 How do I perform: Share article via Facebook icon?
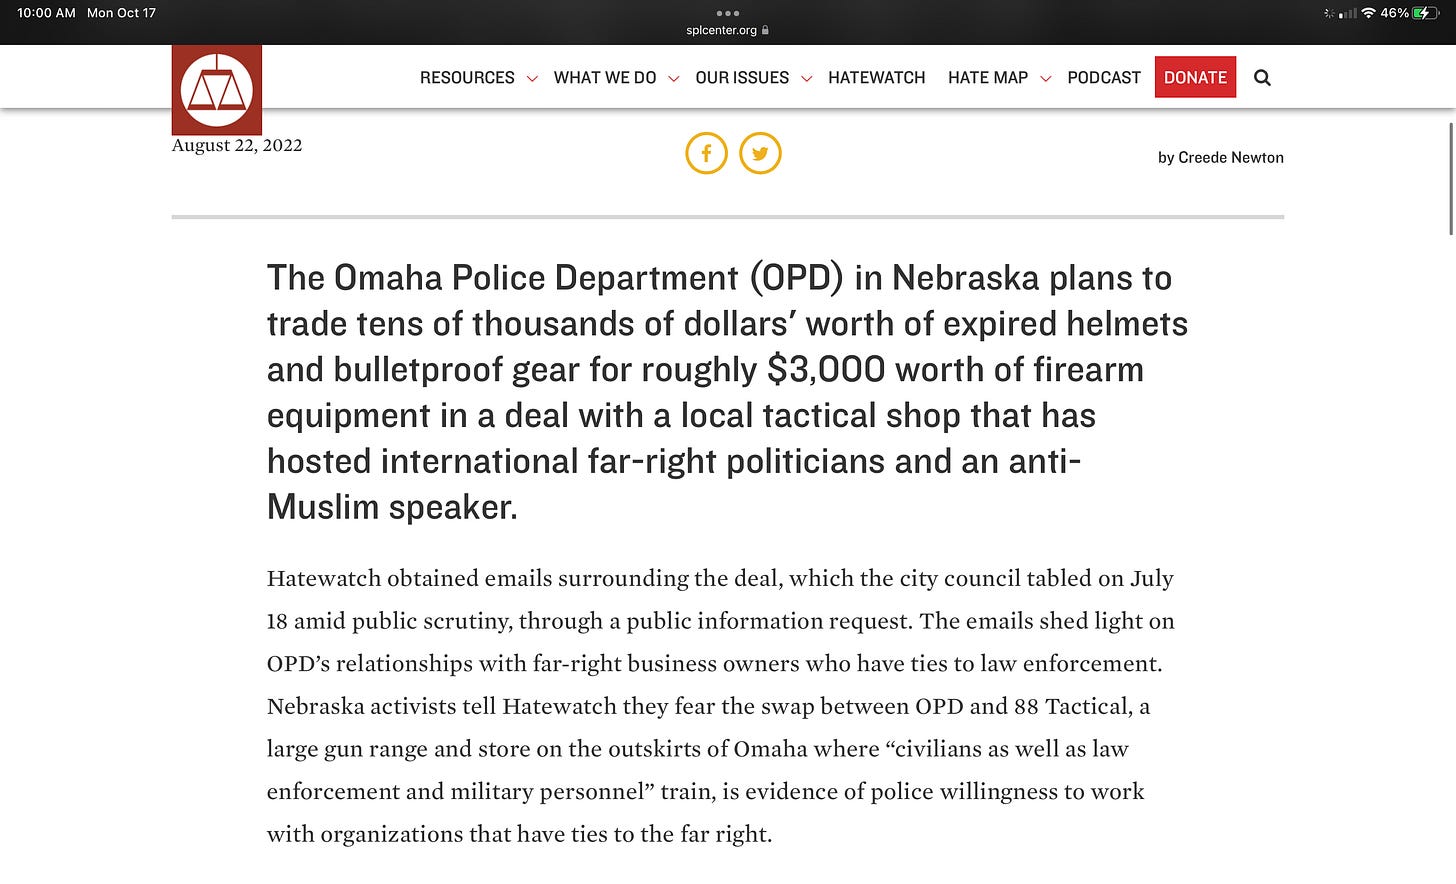706,153
